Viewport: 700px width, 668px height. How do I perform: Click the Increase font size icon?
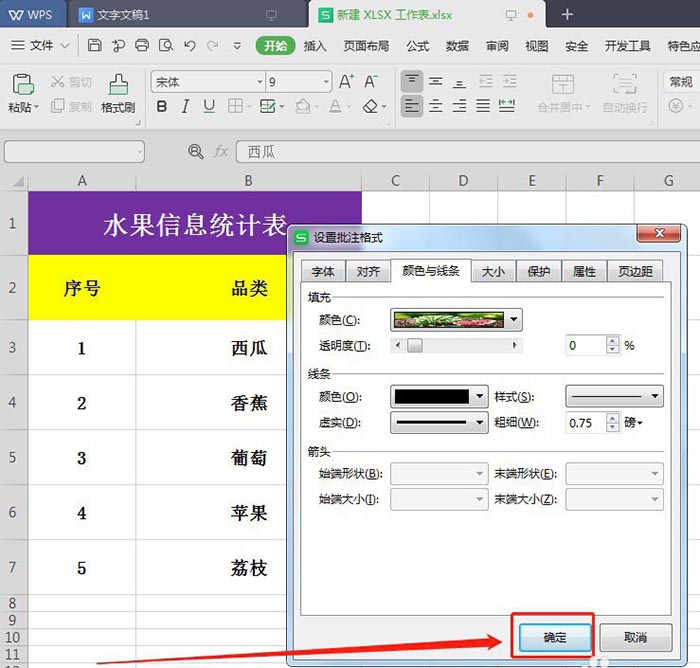pyautogui.click(x=346, y=82)
